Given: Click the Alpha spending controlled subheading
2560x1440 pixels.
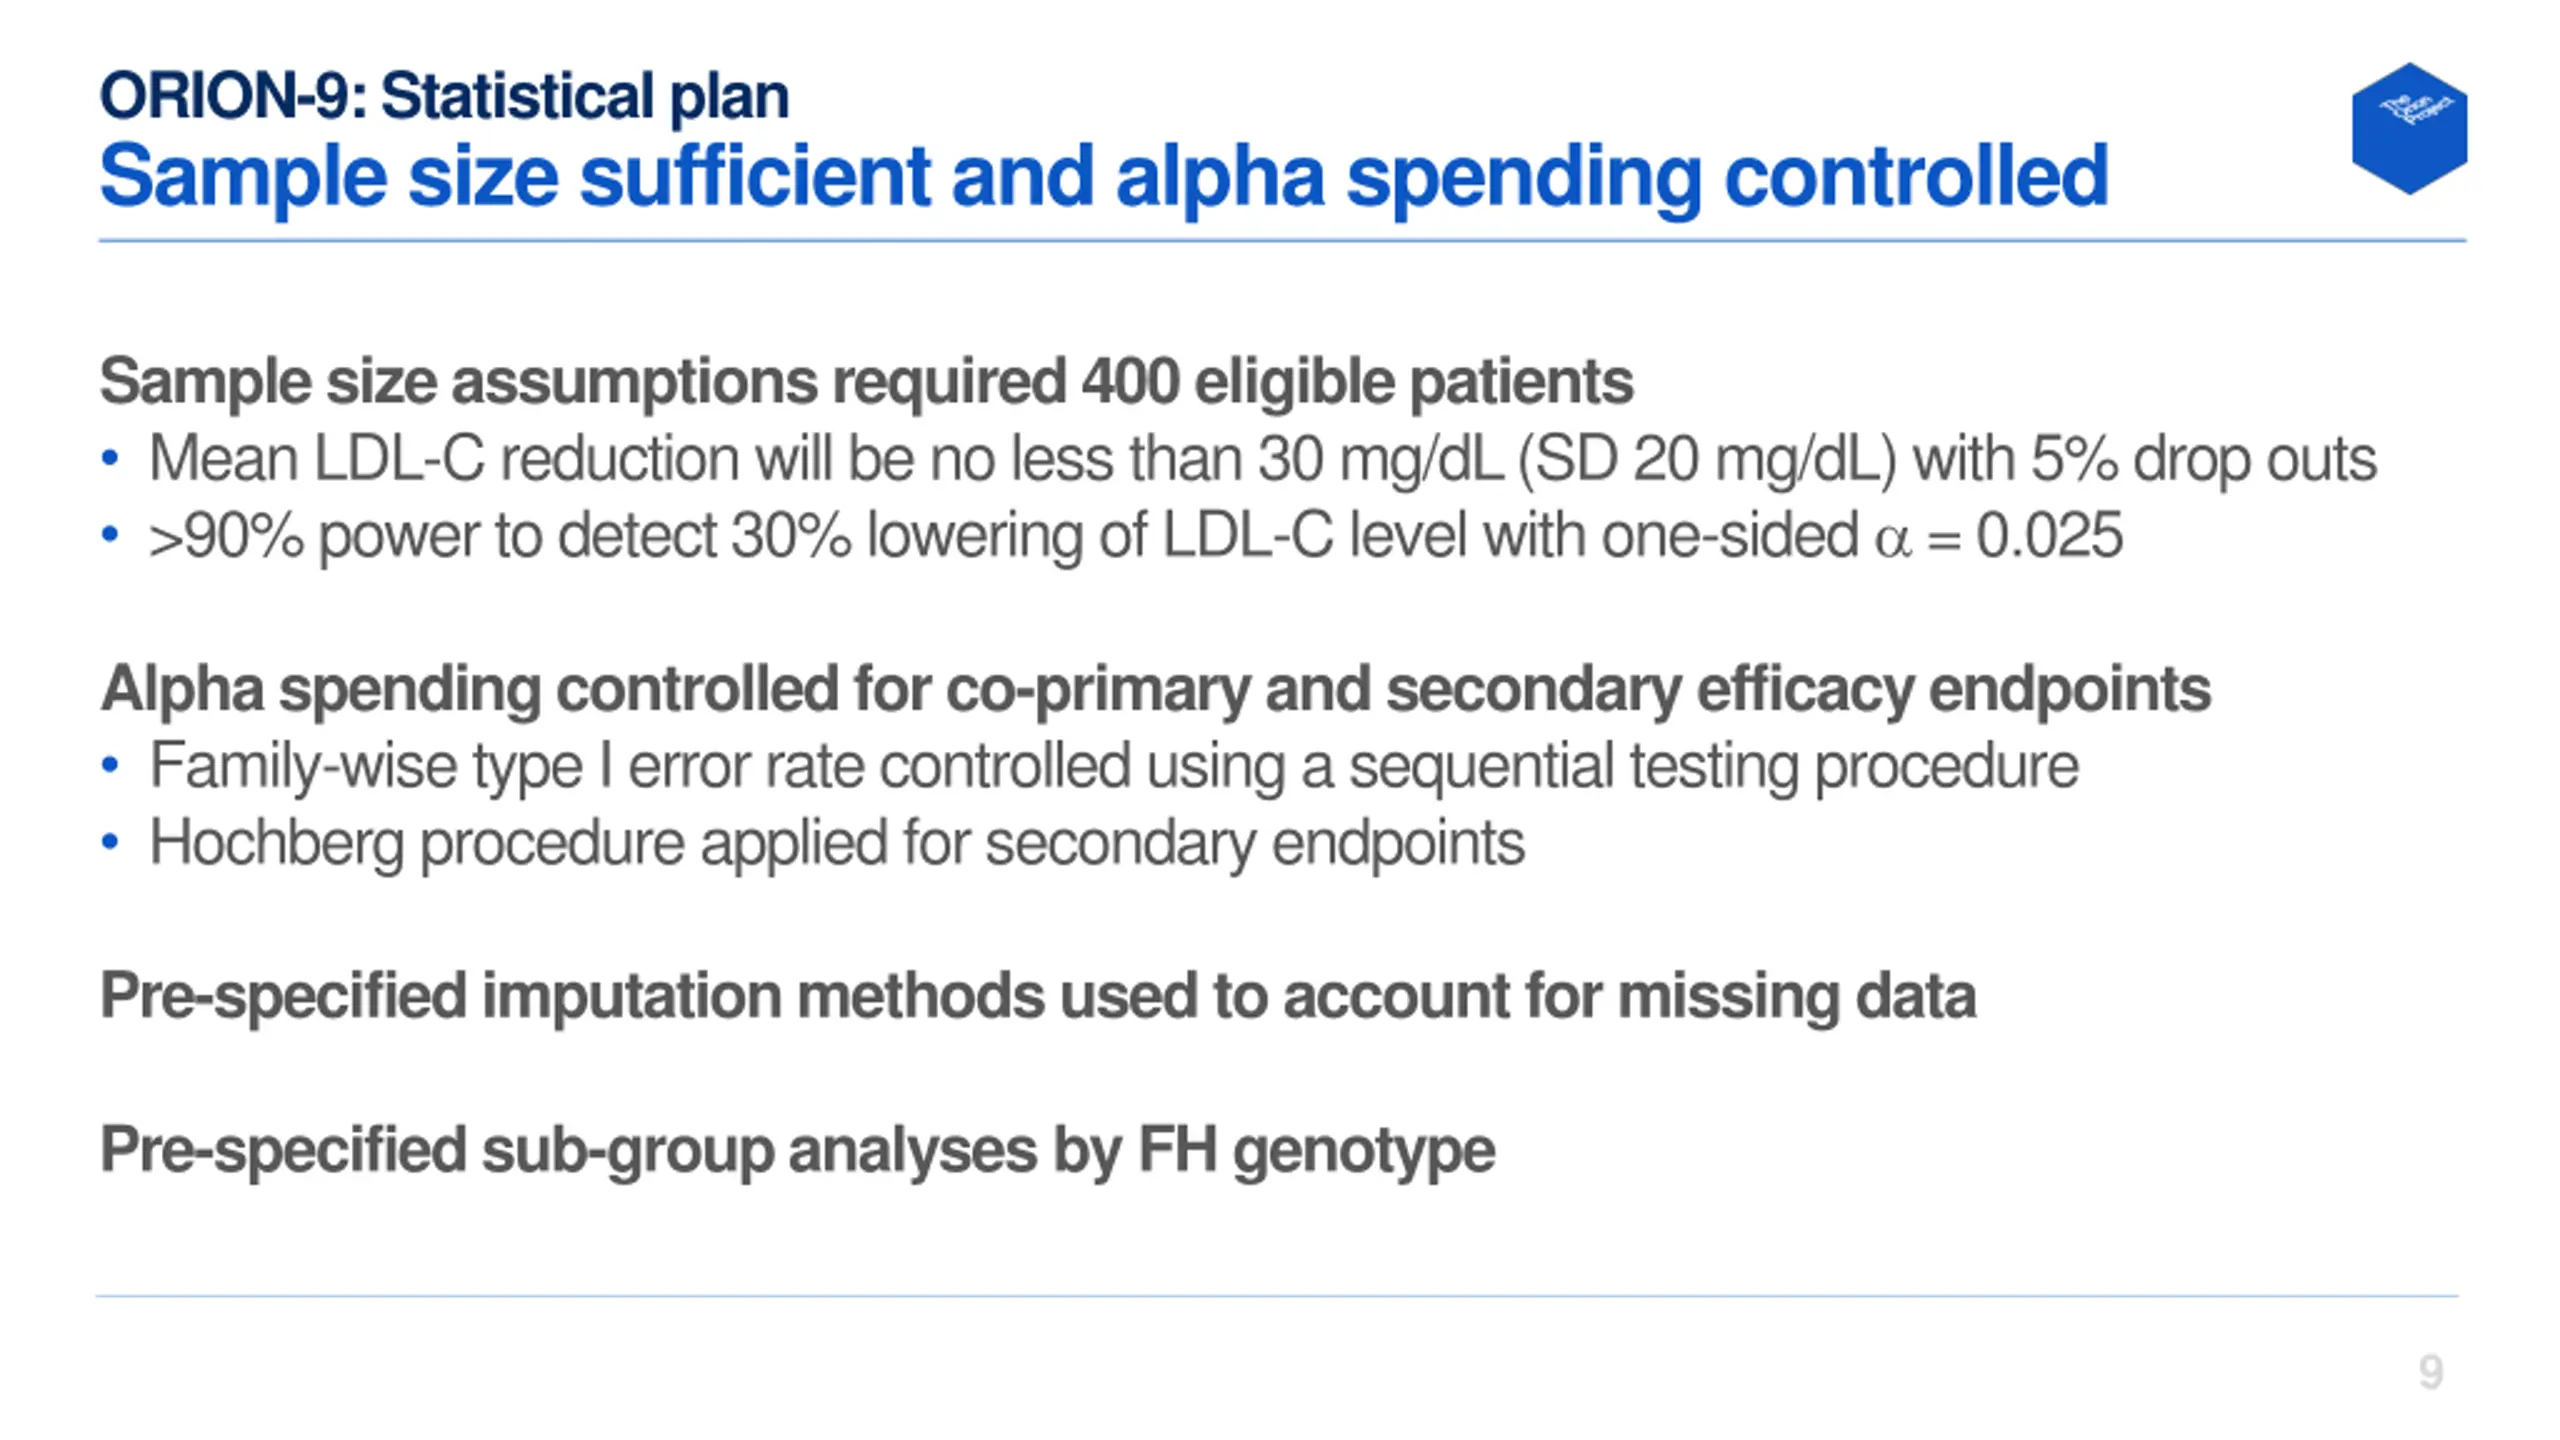Looking at the screenshot, I should 1155,690.
